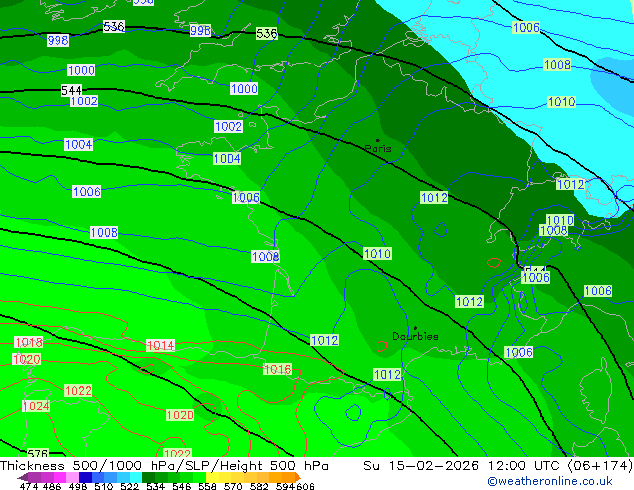
Task: Pick the yellow legend swatch above 558
Action: [212, 477]
